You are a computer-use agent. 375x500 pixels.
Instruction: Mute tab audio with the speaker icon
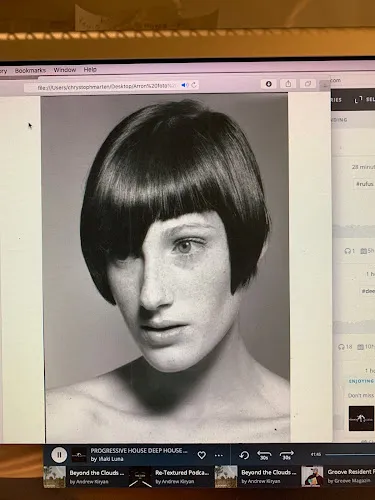click(x=184, y=85)
